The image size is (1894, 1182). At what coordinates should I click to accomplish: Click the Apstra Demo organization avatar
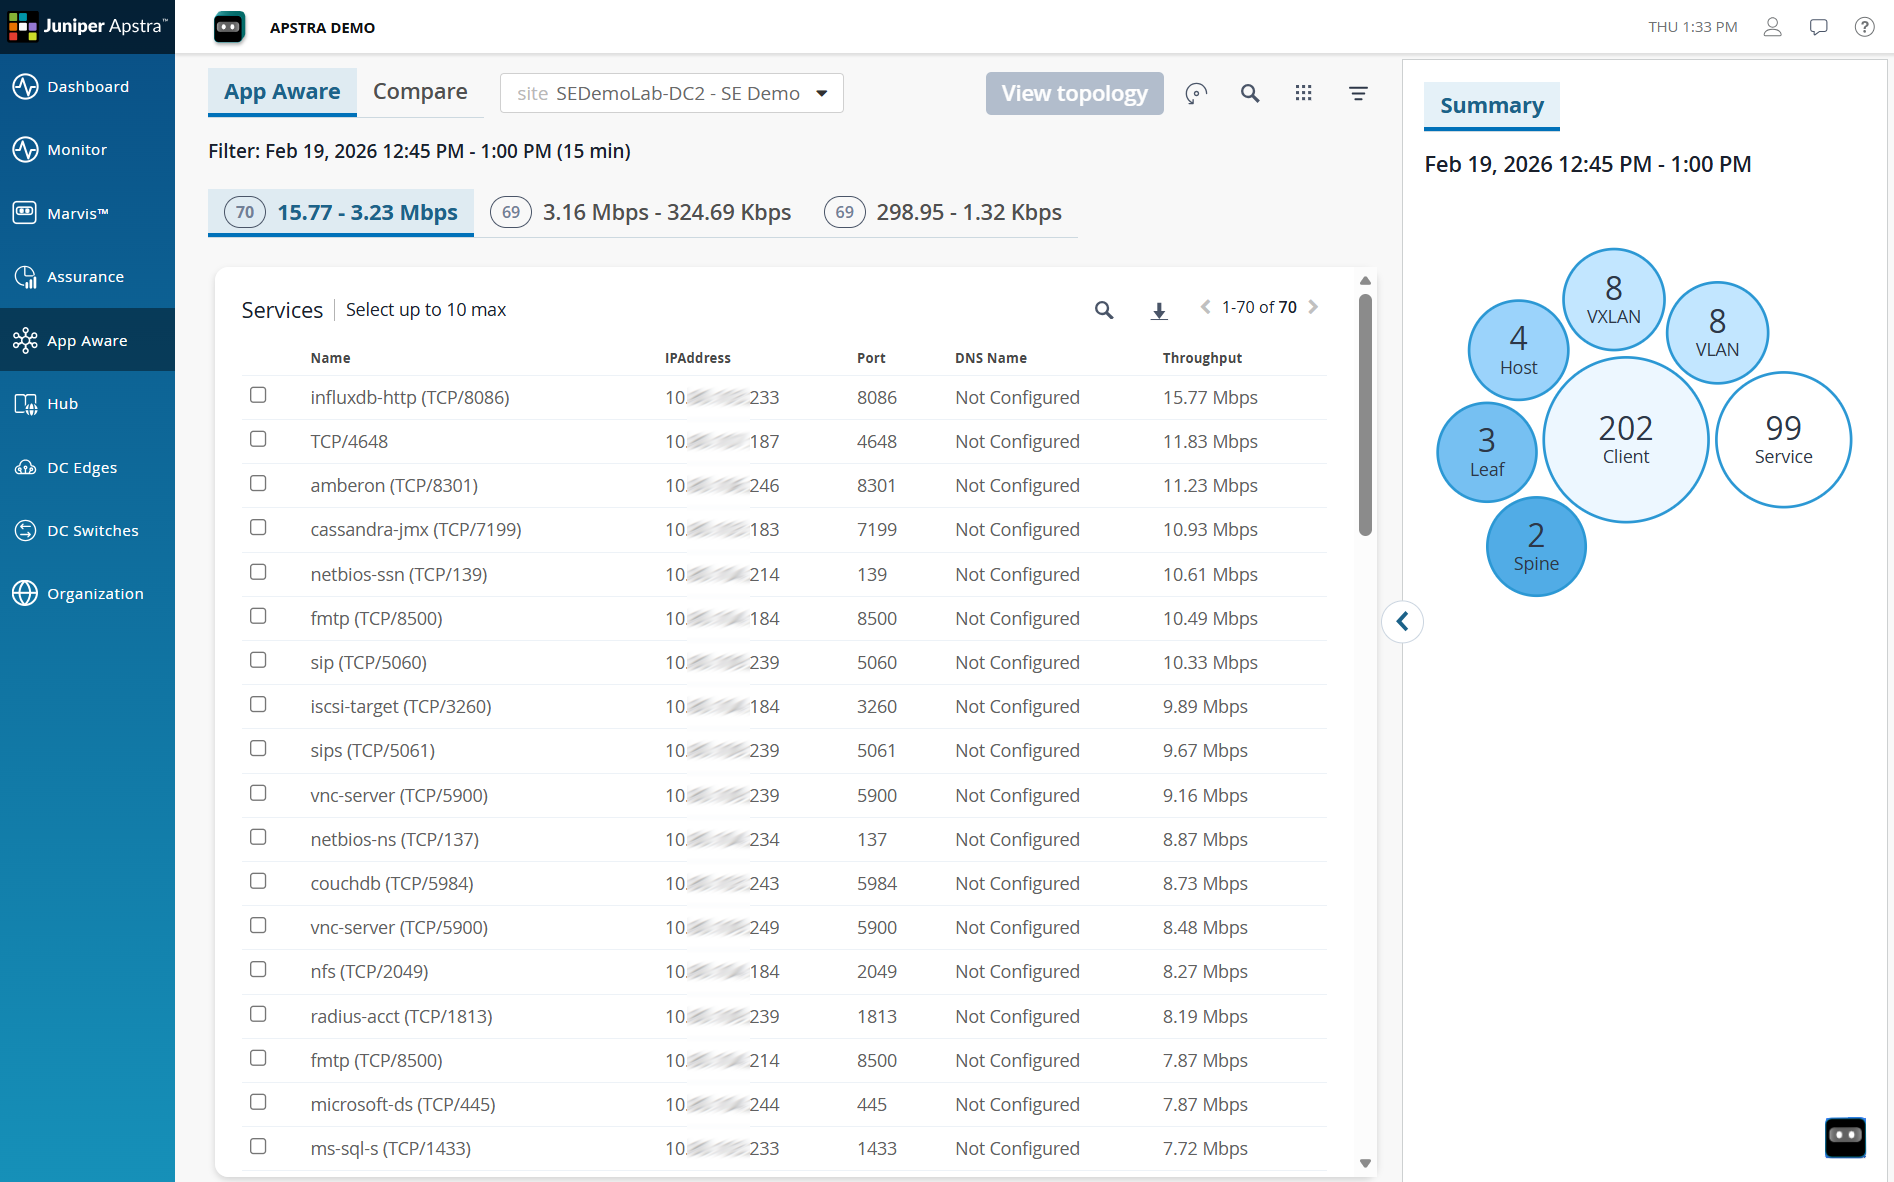(x=229, y=27)
